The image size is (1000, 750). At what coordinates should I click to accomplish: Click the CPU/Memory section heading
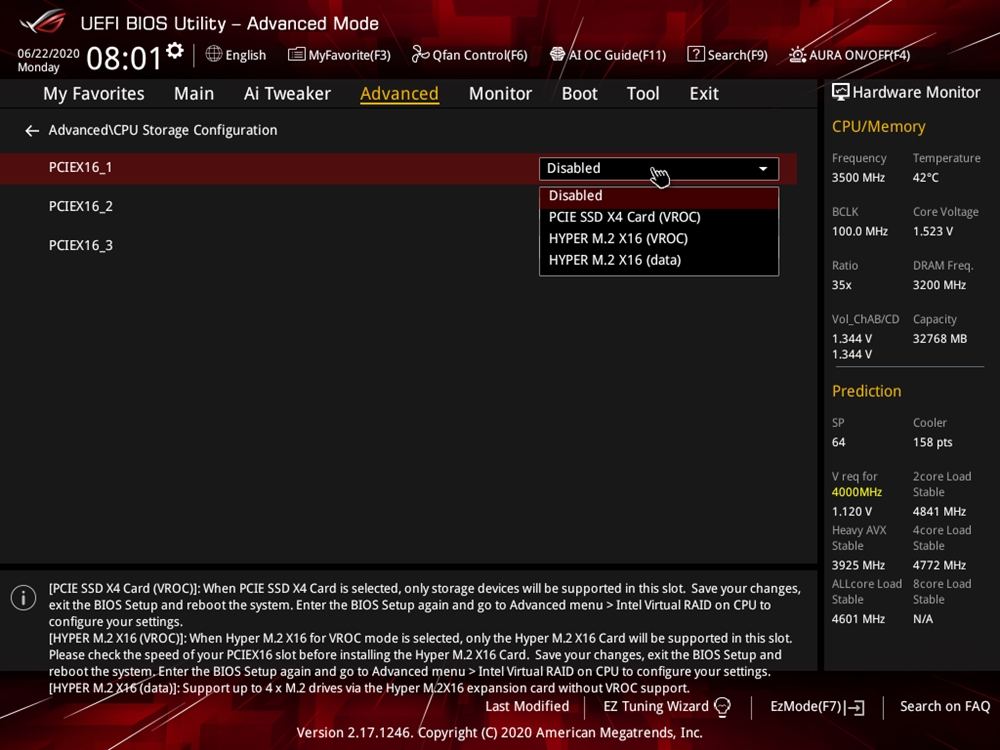tap(878, 127)
